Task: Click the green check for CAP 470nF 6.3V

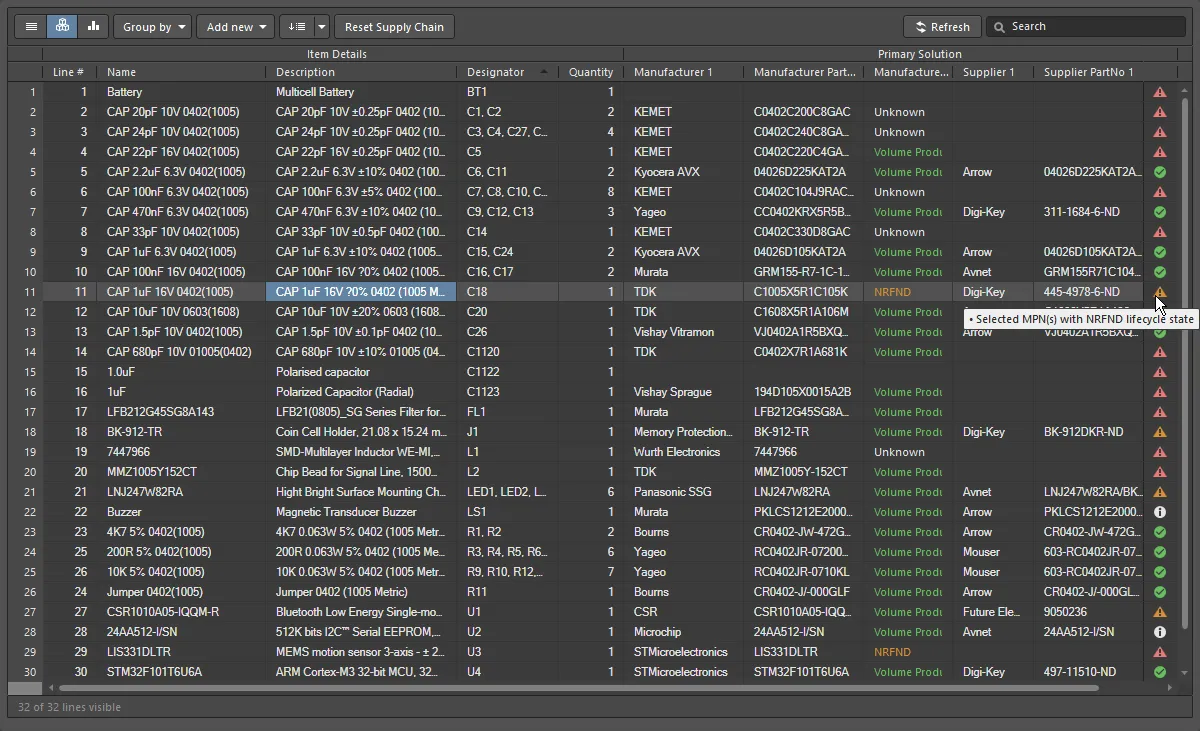Action: pyautogui.click(x=1160, y=212)
